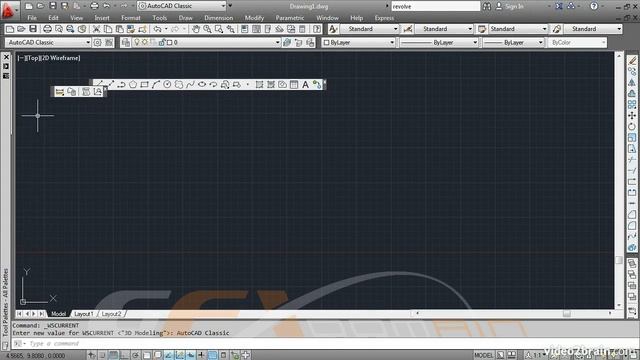
Task: Toggle Ortho Mode in the status bar
Action: 124,355
